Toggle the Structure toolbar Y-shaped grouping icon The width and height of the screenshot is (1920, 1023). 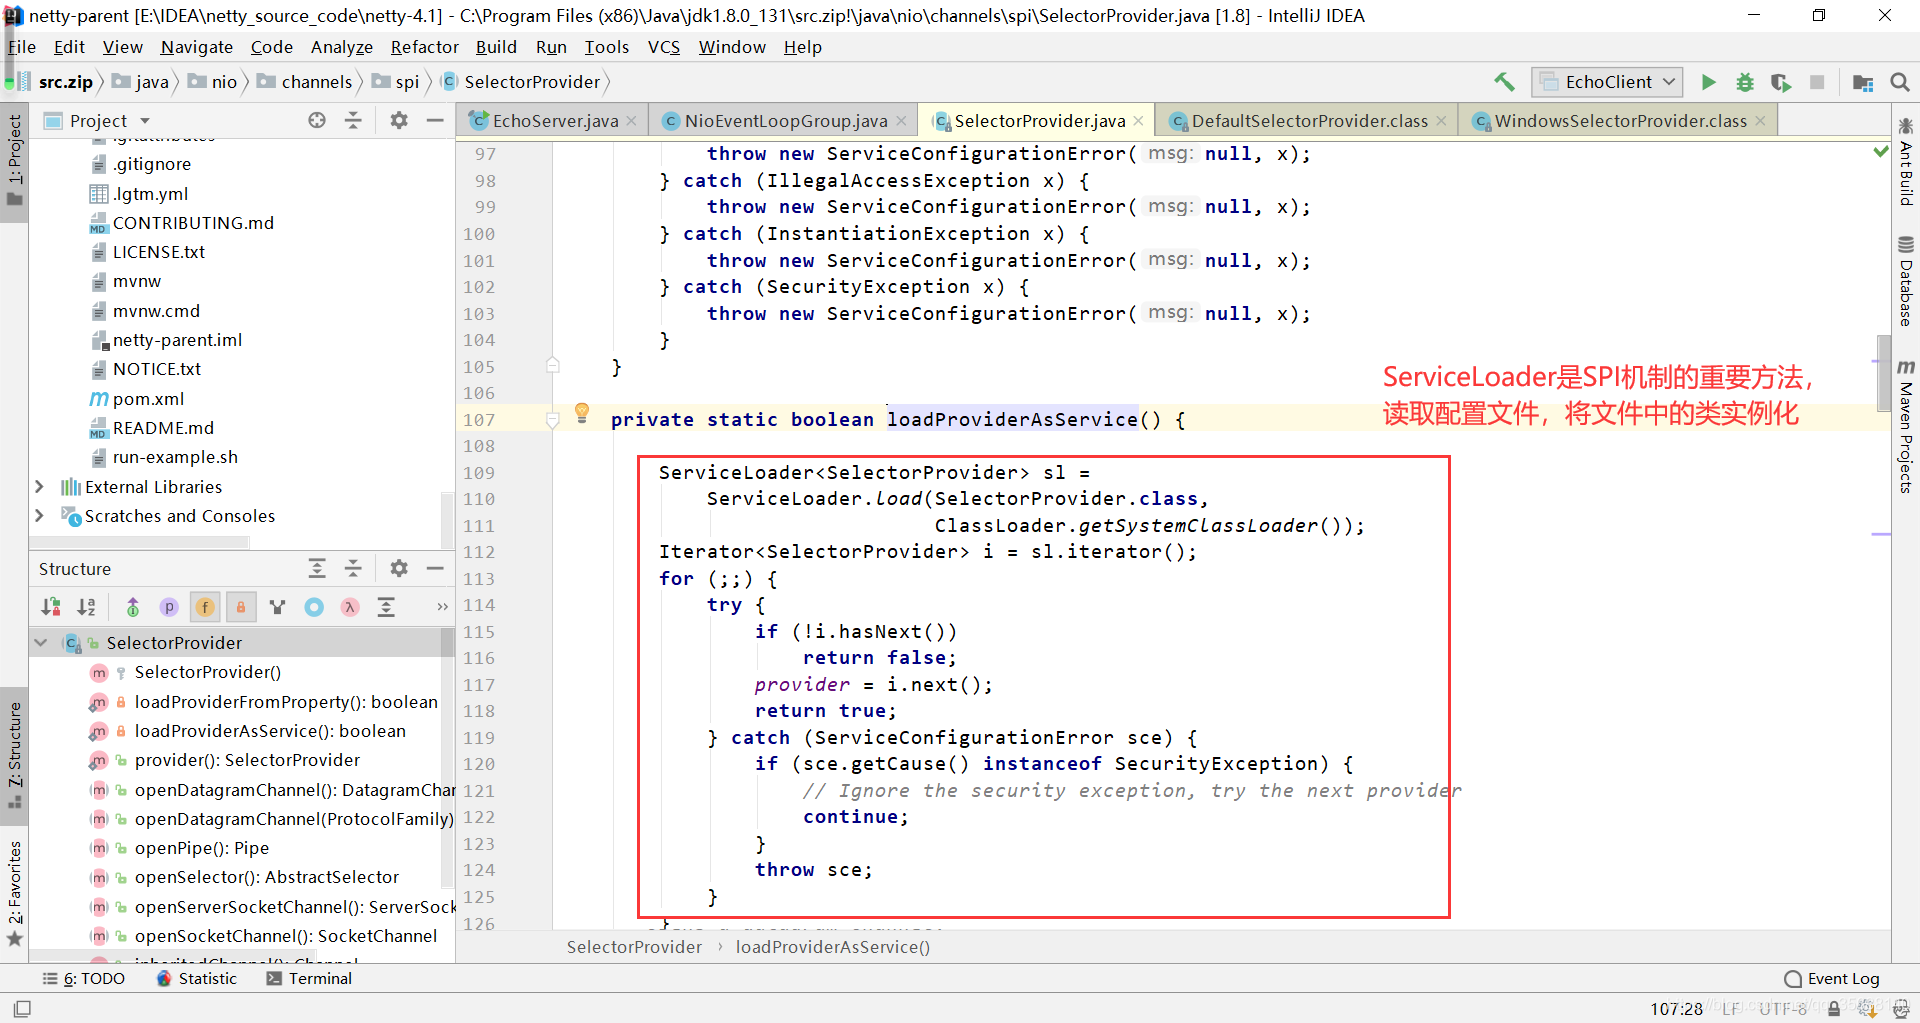tap(278, 606)
